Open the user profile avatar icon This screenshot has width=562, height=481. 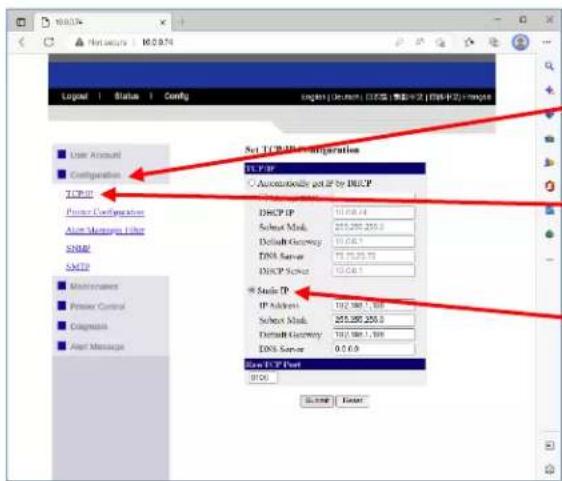coord(520,42)
